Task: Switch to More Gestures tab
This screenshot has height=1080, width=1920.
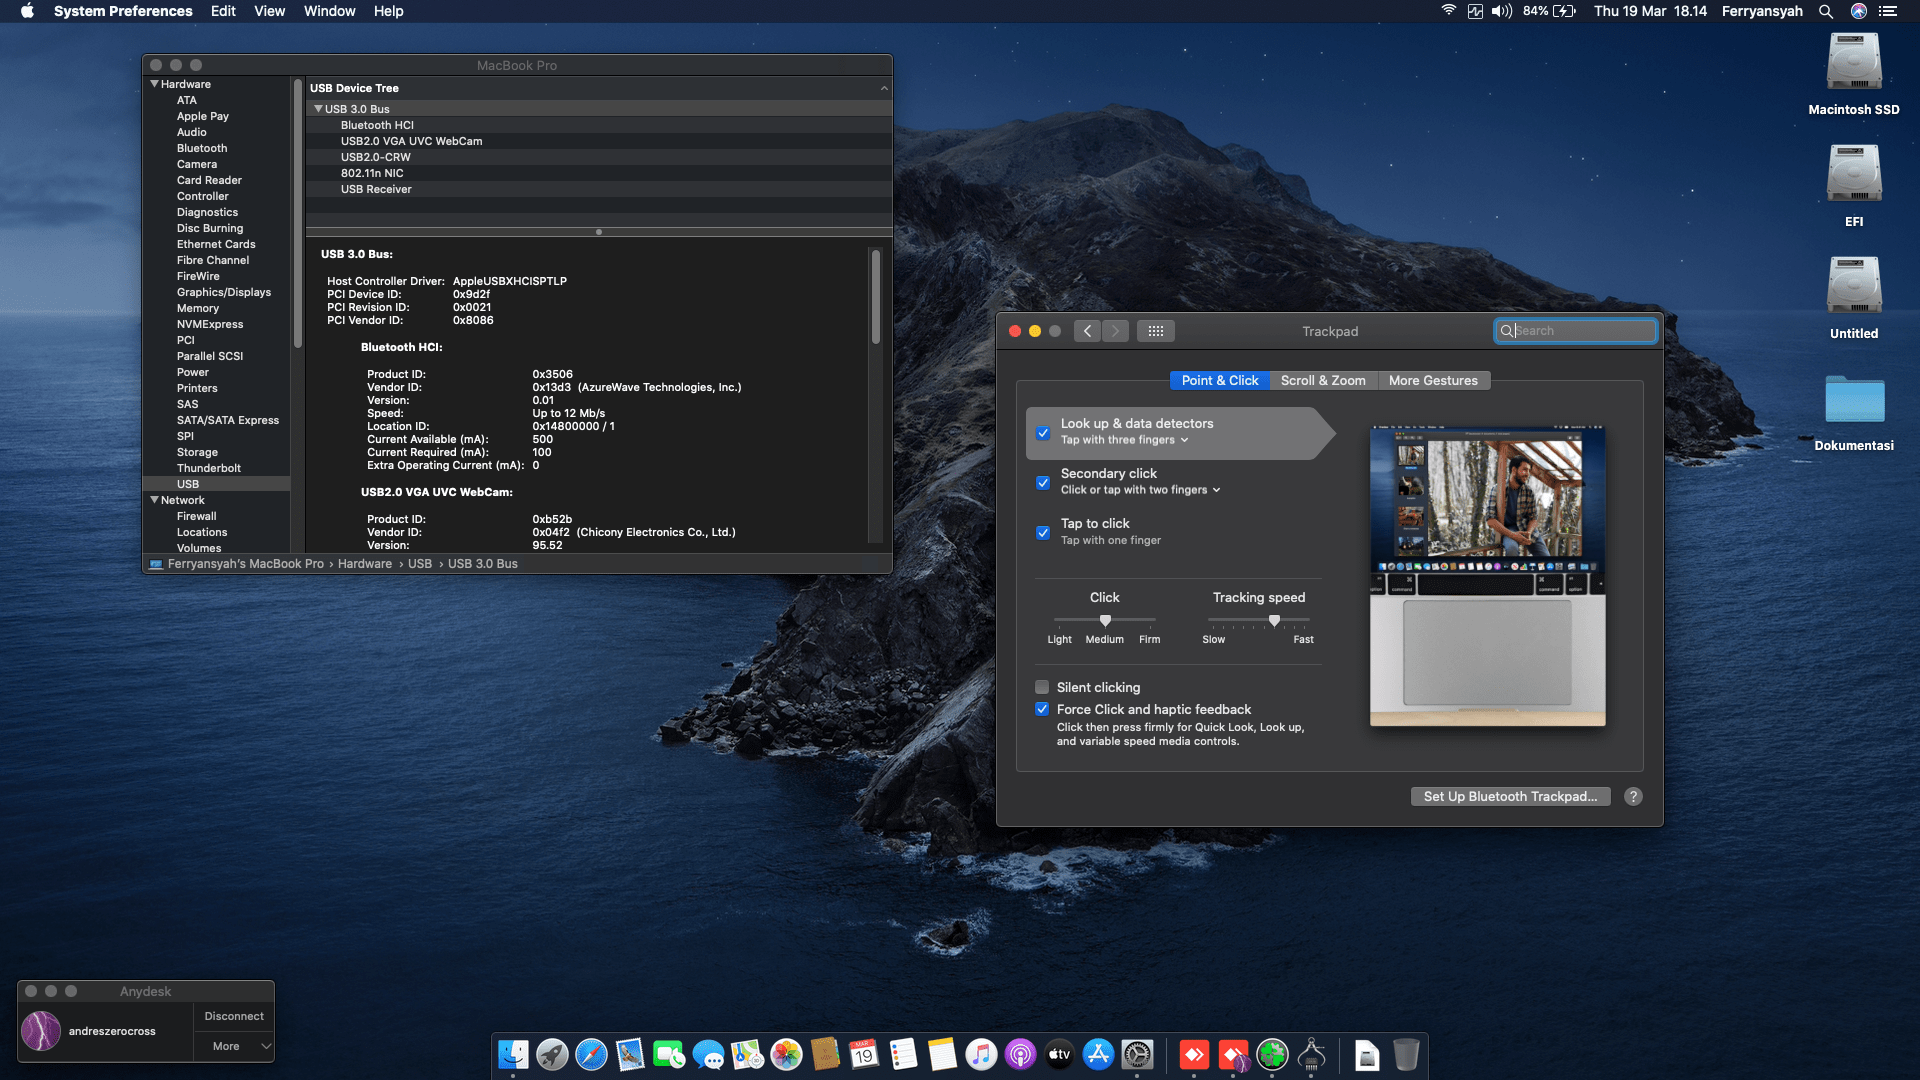Action: [1433, 381]
